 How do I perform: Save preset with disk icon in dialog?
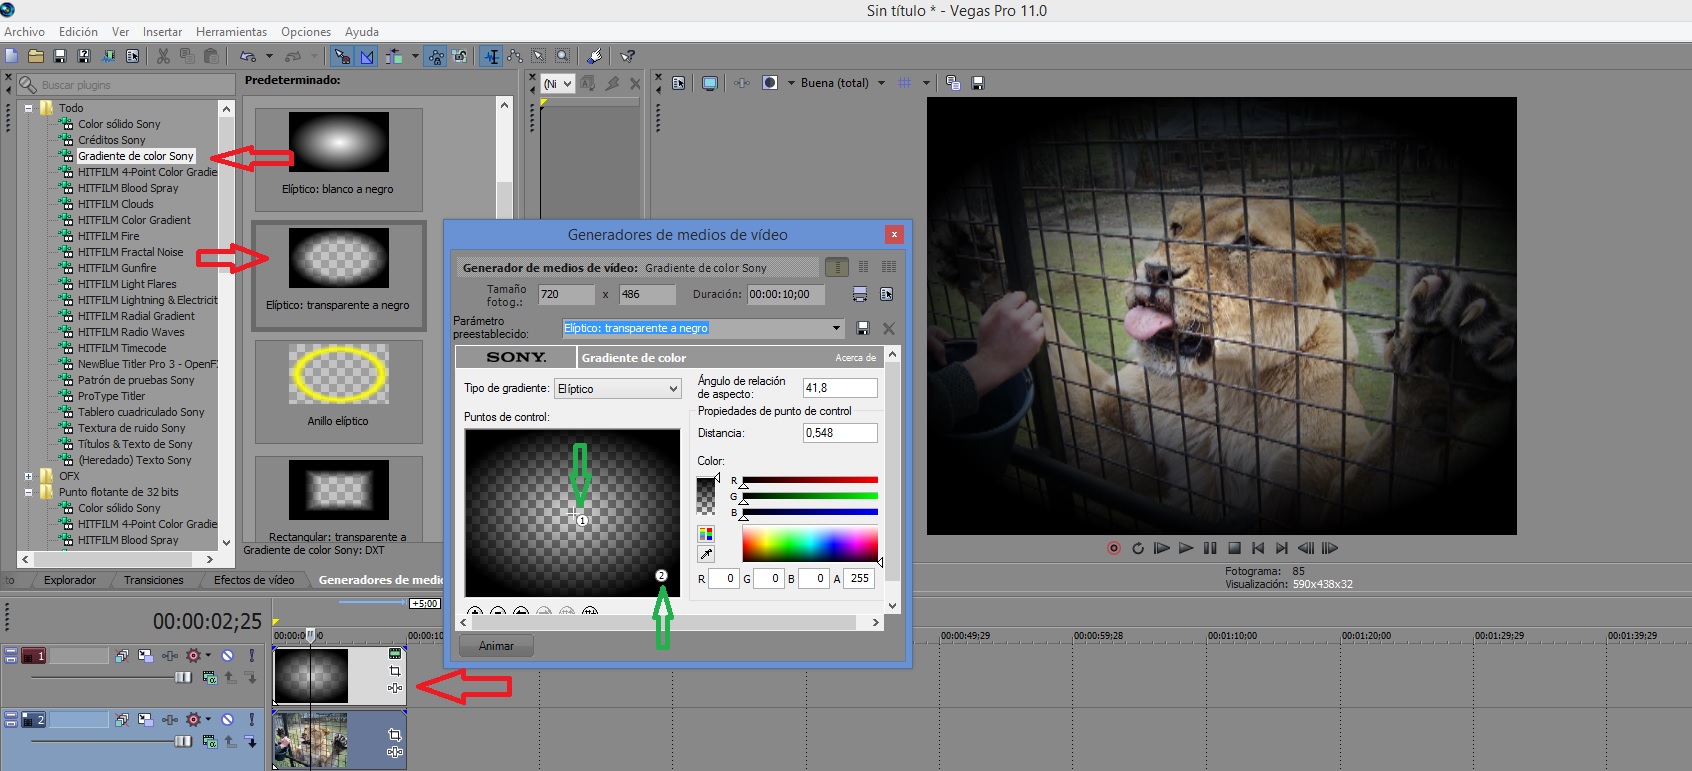pyautogui.click(x=863, y=328)
